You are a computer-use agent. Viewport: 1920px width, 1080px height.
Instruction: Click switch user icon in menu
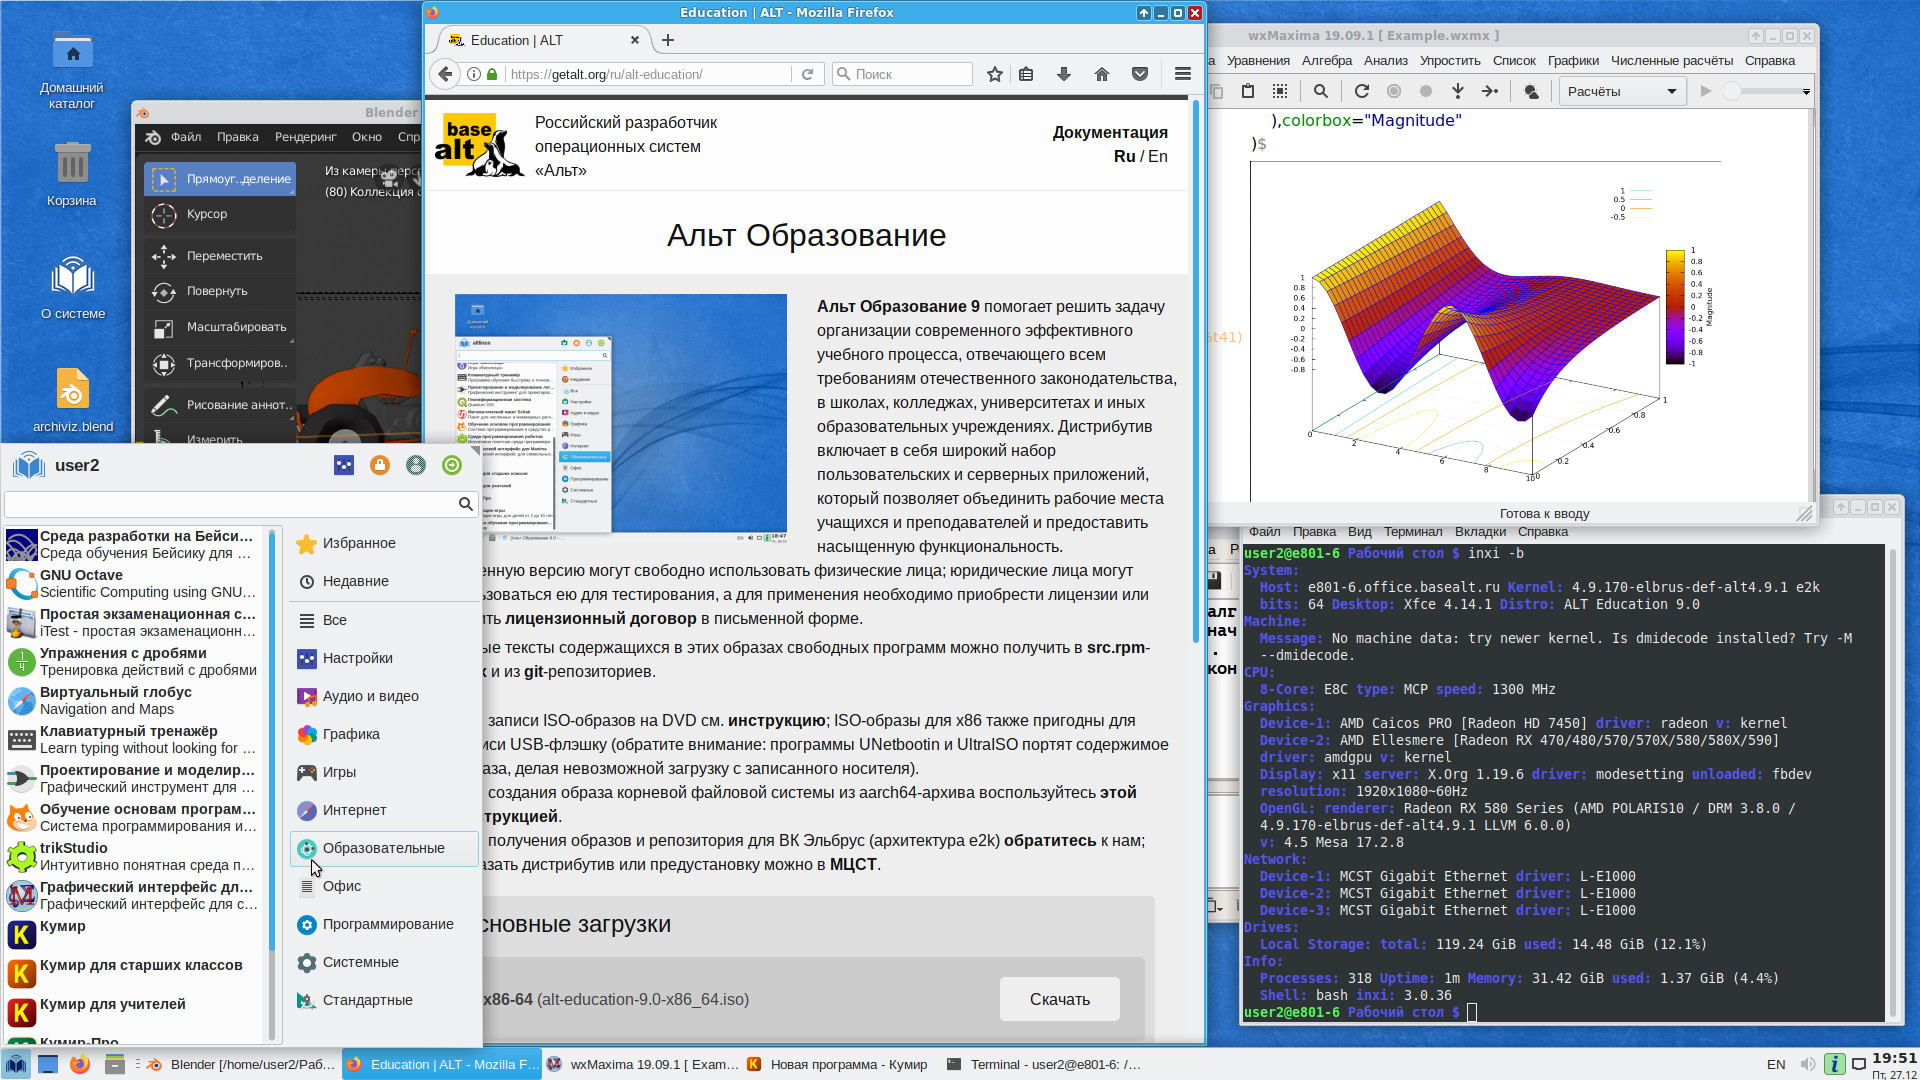click(416, 465)
